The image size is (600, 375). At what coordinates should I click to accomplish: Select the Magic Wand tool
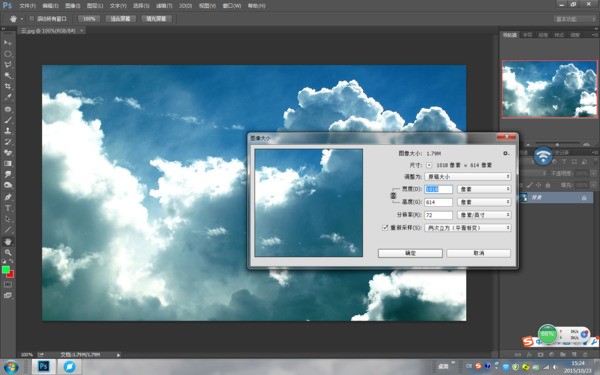coord(8,76)
